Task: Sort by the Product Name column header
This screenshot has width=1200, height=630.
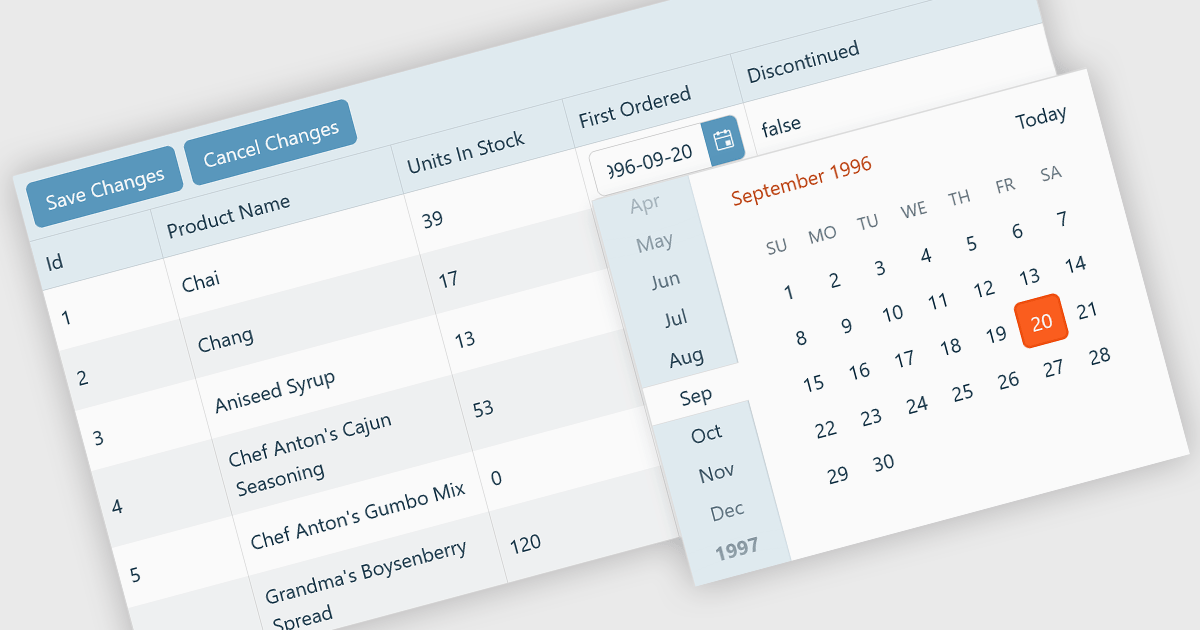Action: [x=228, y=217]
